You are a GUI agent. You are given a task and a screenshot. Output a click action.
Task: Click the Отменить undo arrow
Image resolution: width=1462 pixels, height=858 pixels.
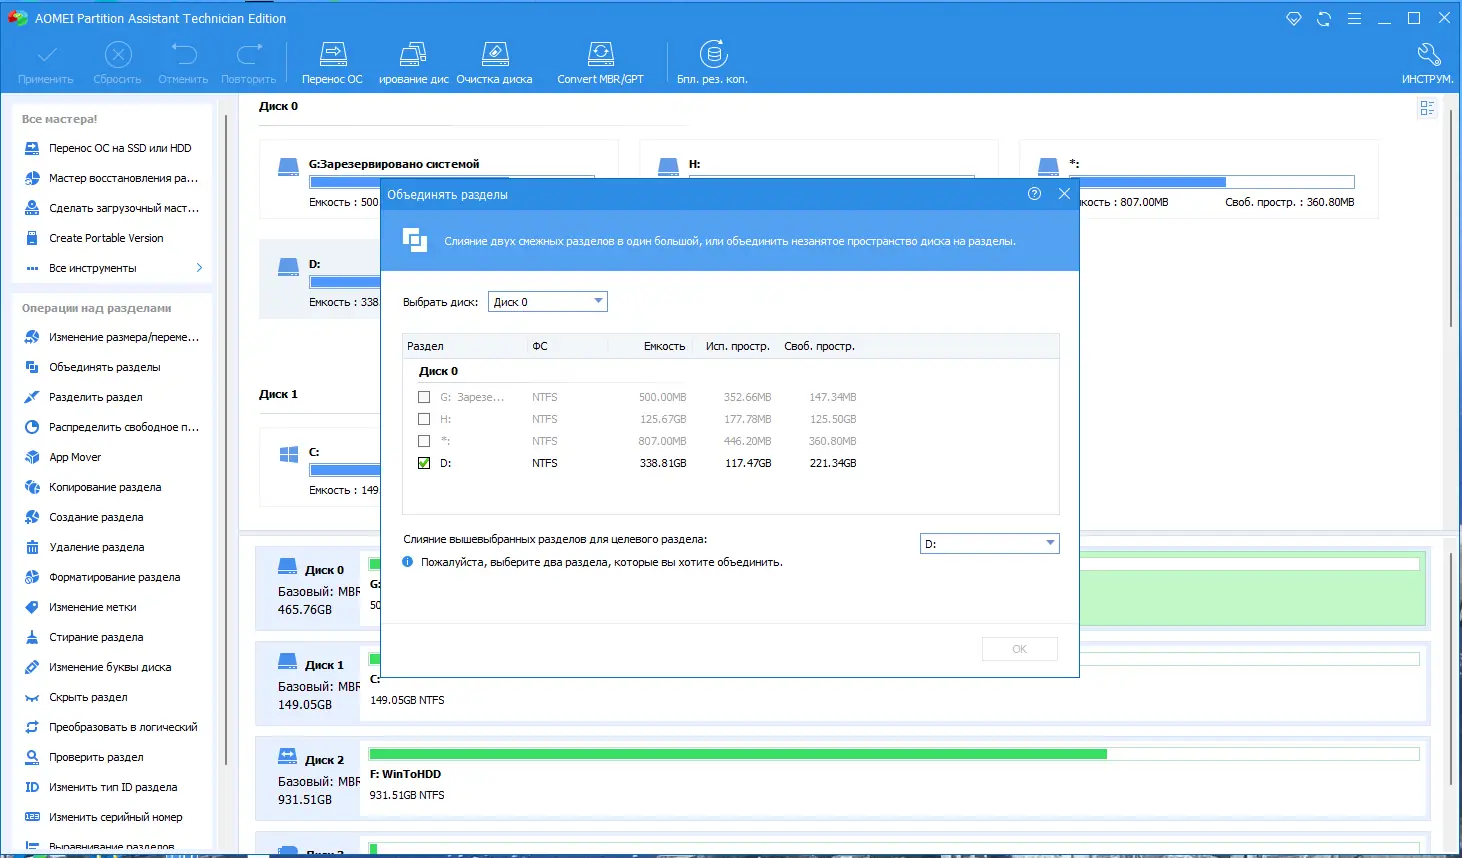click(183, 63)
